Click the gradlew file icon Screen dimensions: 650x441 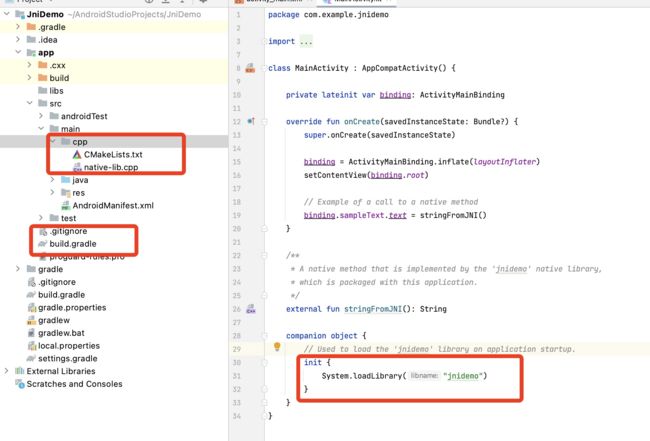pyautogui.click(x=32, y=320)
